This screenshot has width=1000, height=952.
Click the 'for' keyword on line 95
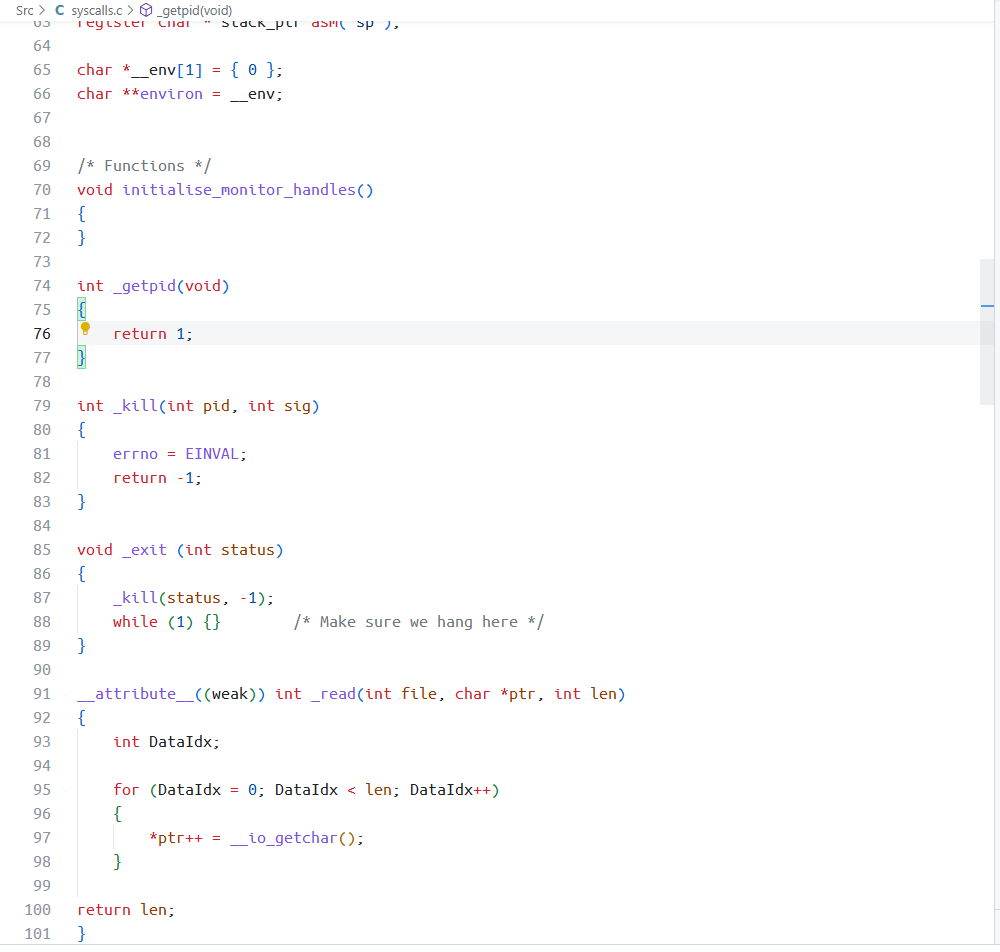point(126,790)
